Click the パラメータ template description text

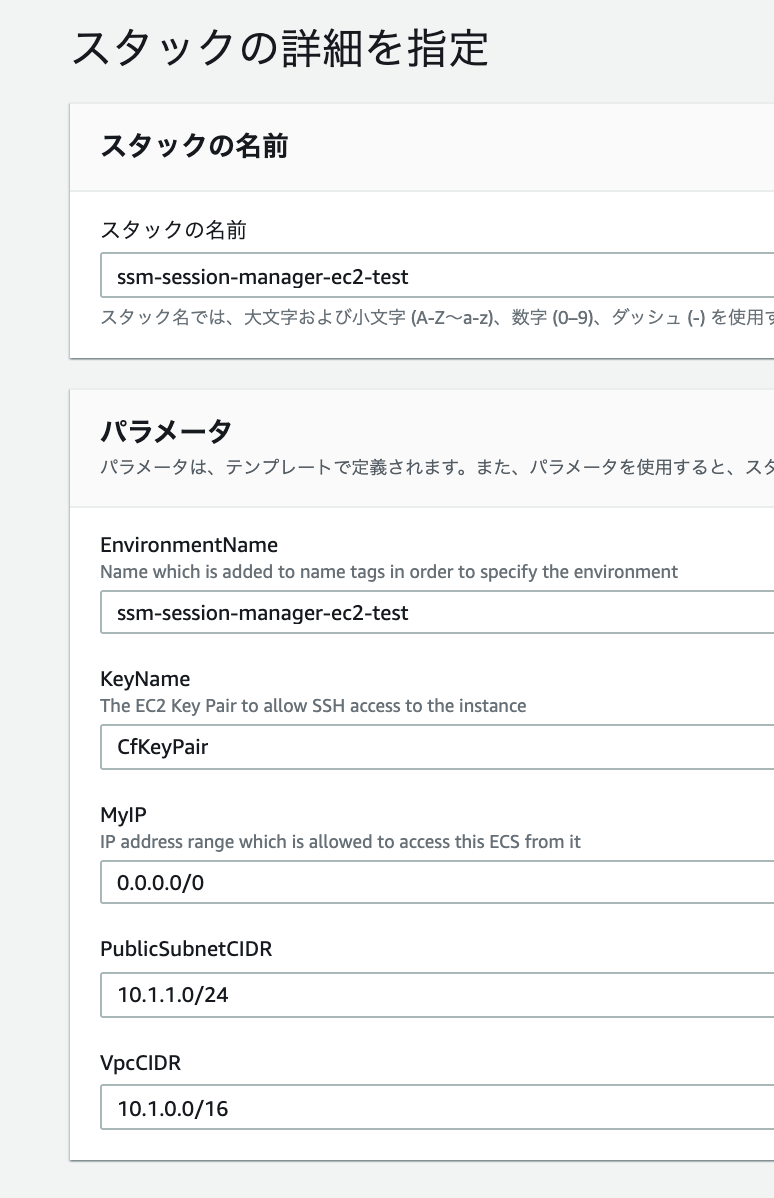[437, 467]
